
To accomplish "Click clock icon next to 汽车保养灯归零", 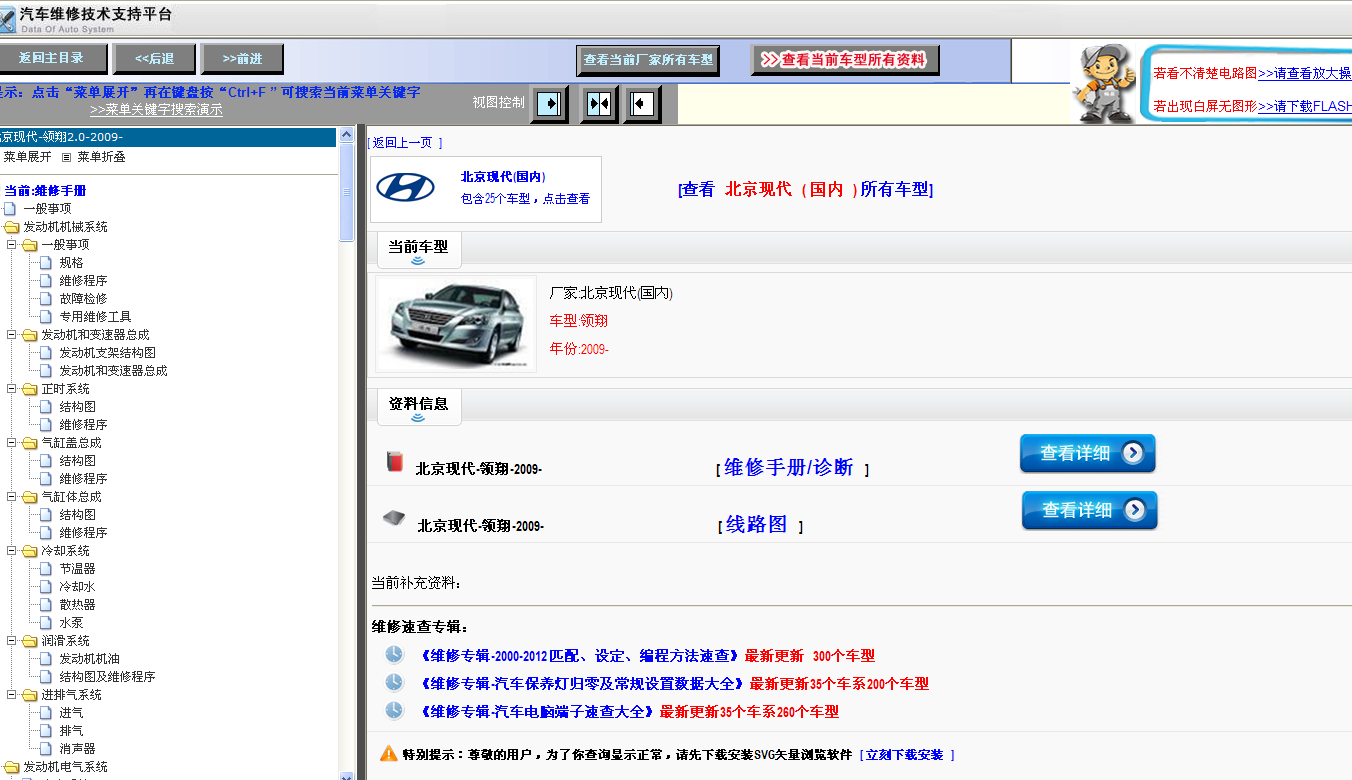I will click(x=394, y=682).
